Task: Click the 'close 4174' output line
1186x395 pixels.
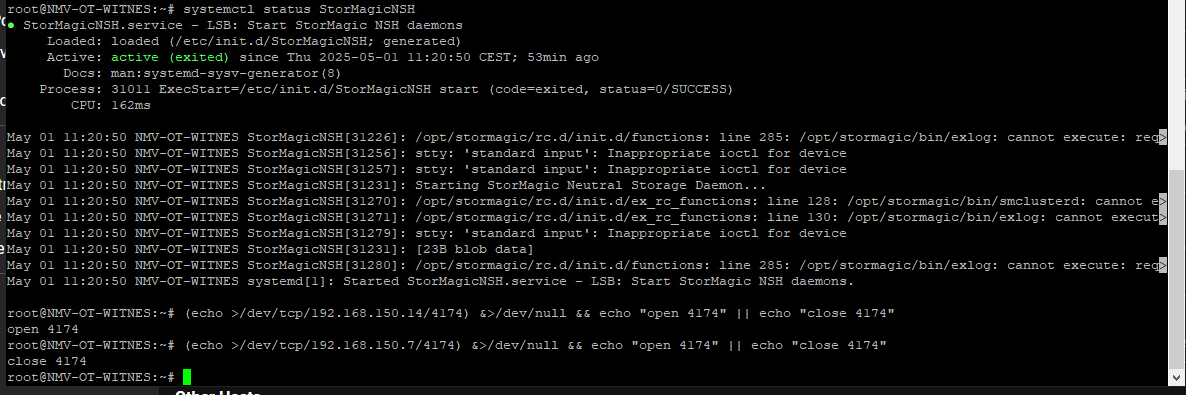Action: (x=47, y=362)
